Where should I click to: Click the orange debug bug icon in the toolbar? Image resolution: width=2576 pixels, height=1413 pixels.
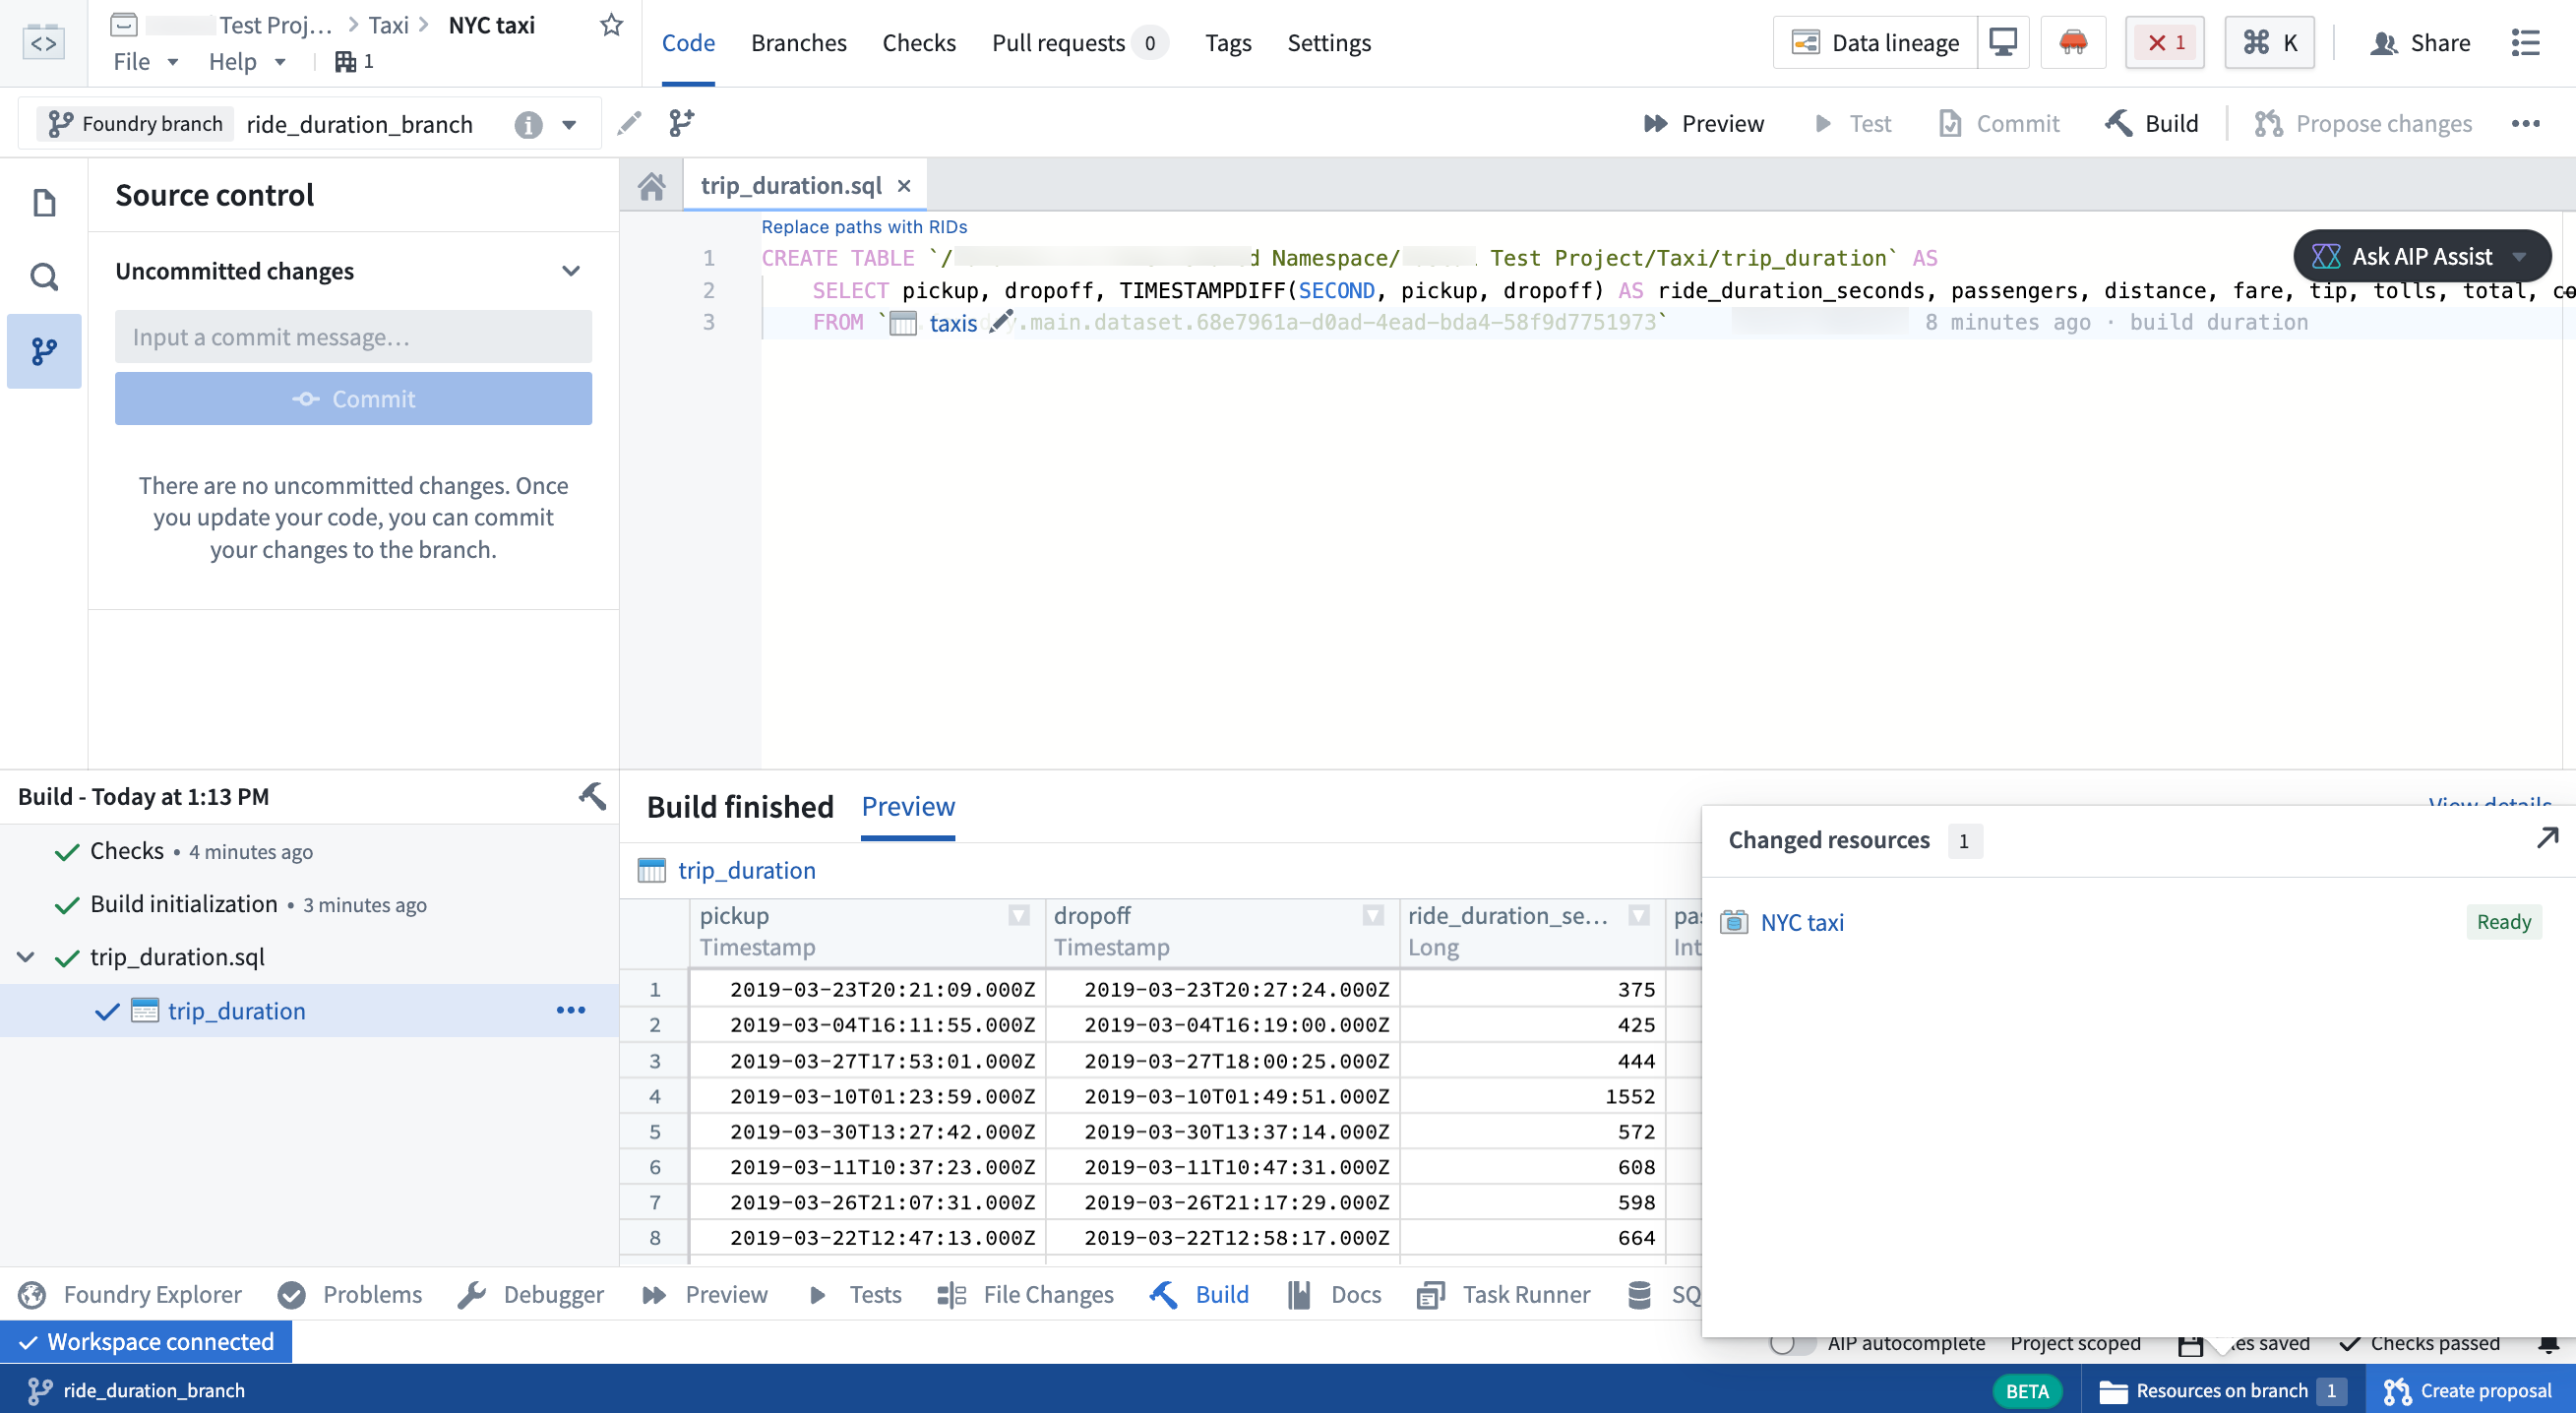(x=2073, y=42)
